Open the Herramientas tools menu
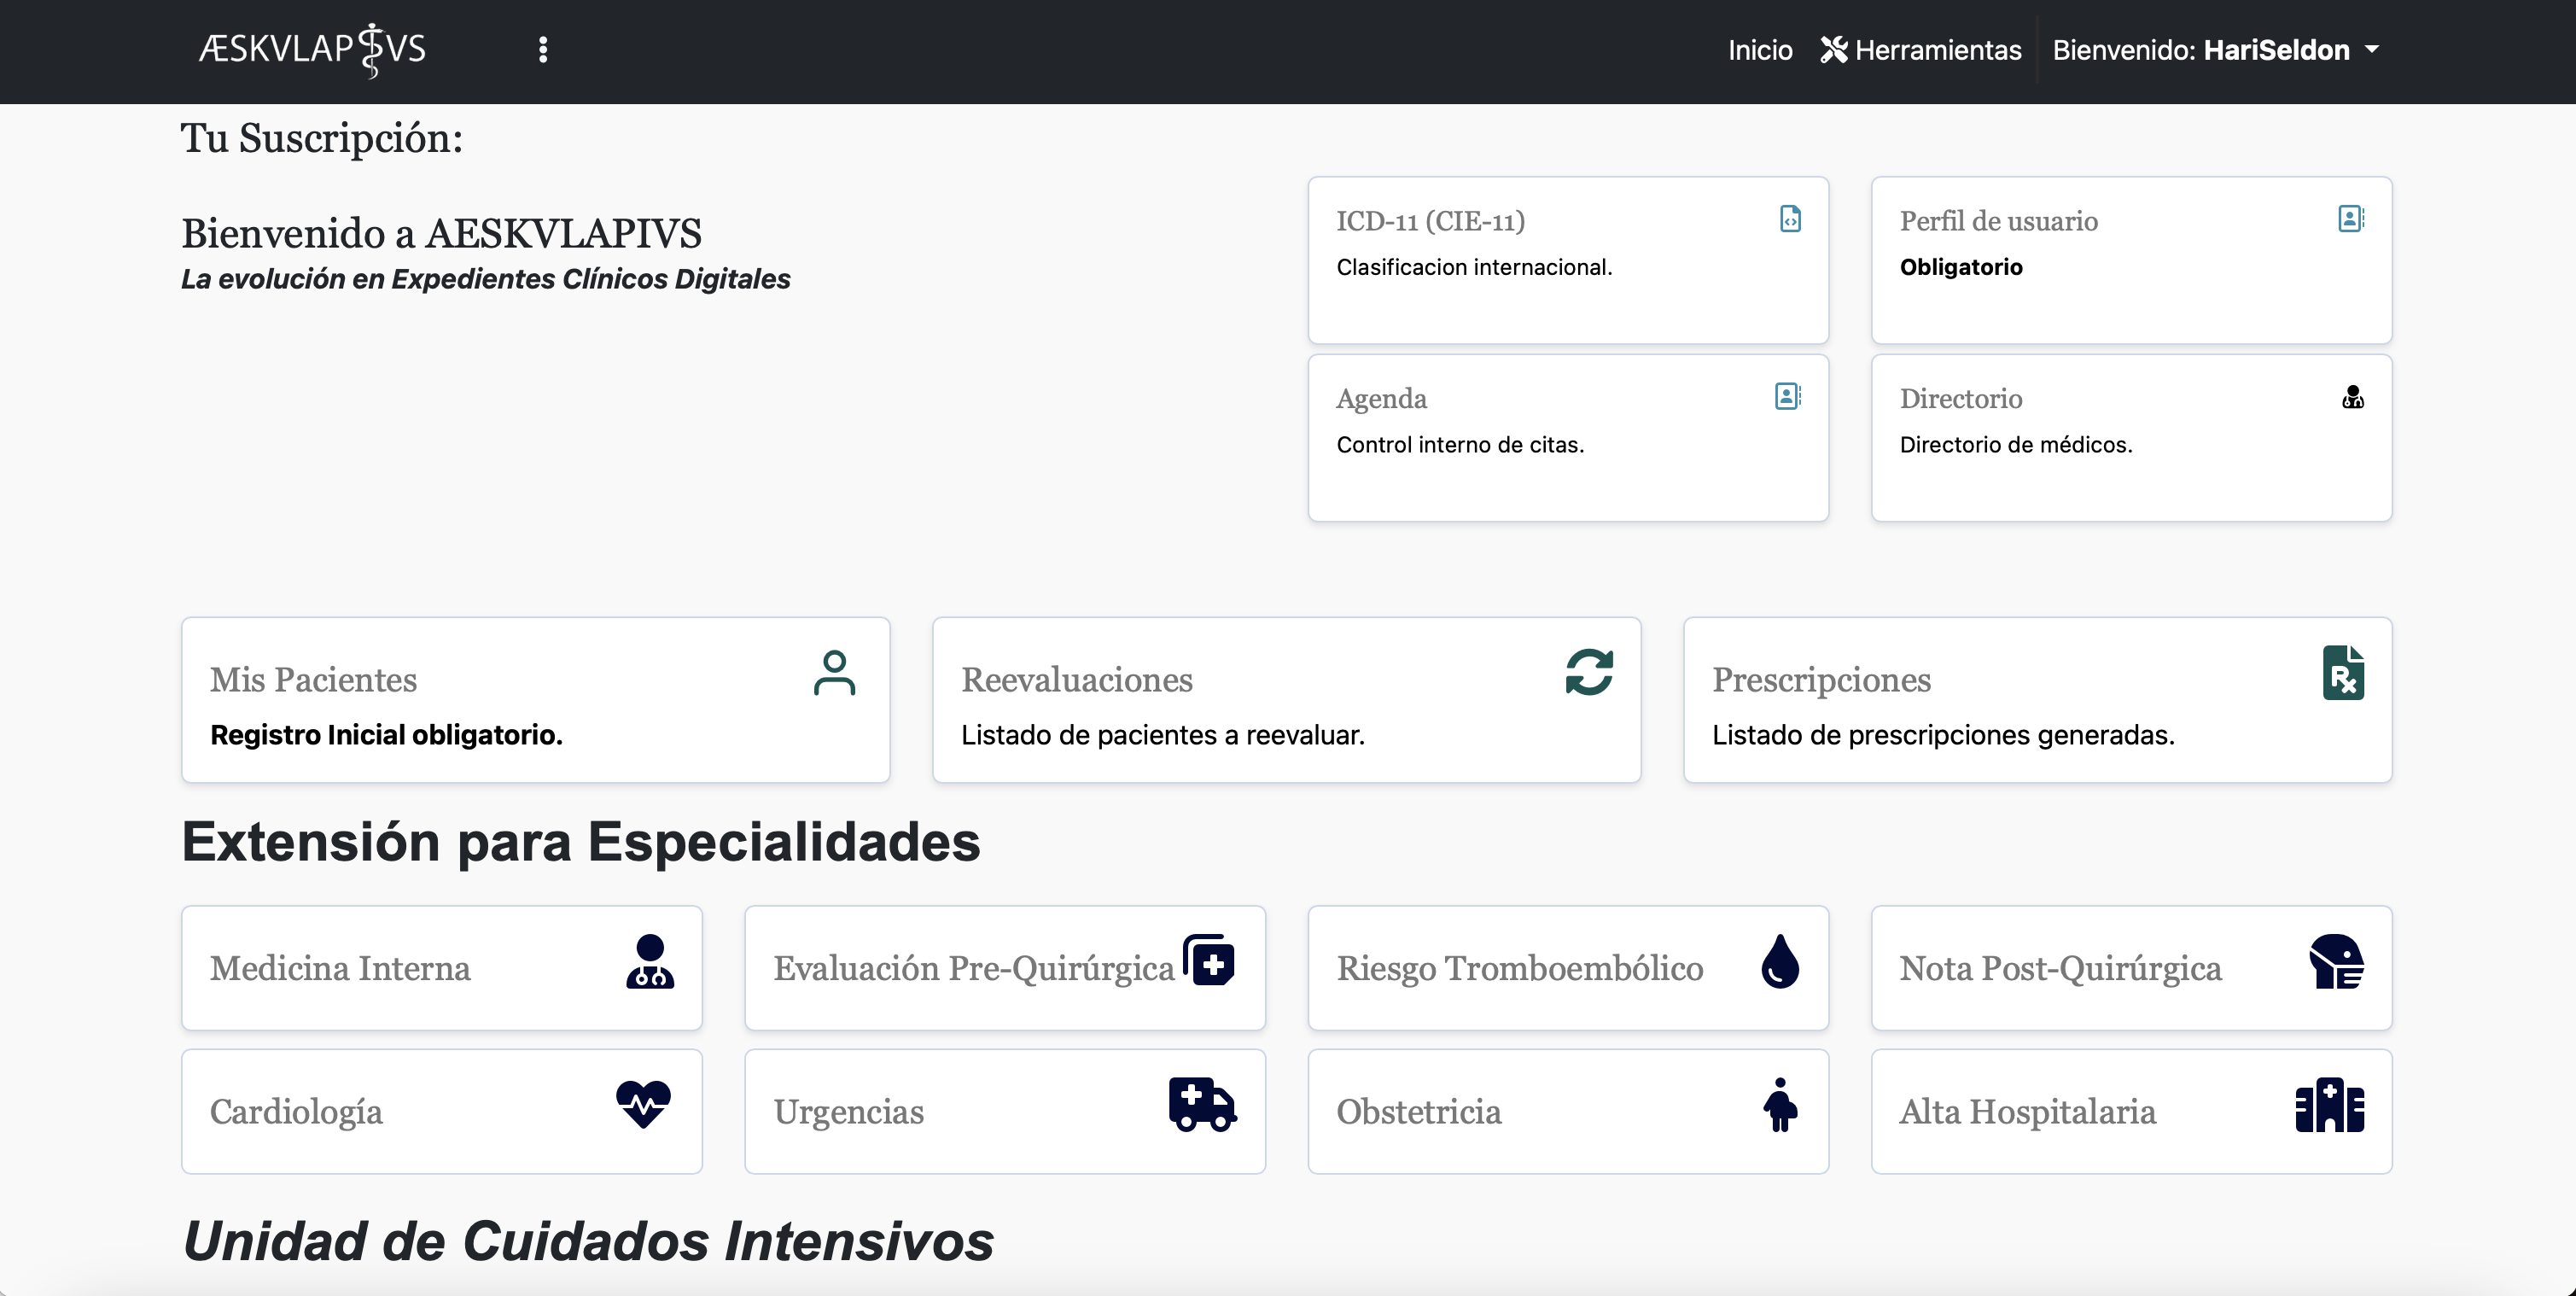Image resolution: width=2576 pixels, height=1296 pixels. point(1920,50)
